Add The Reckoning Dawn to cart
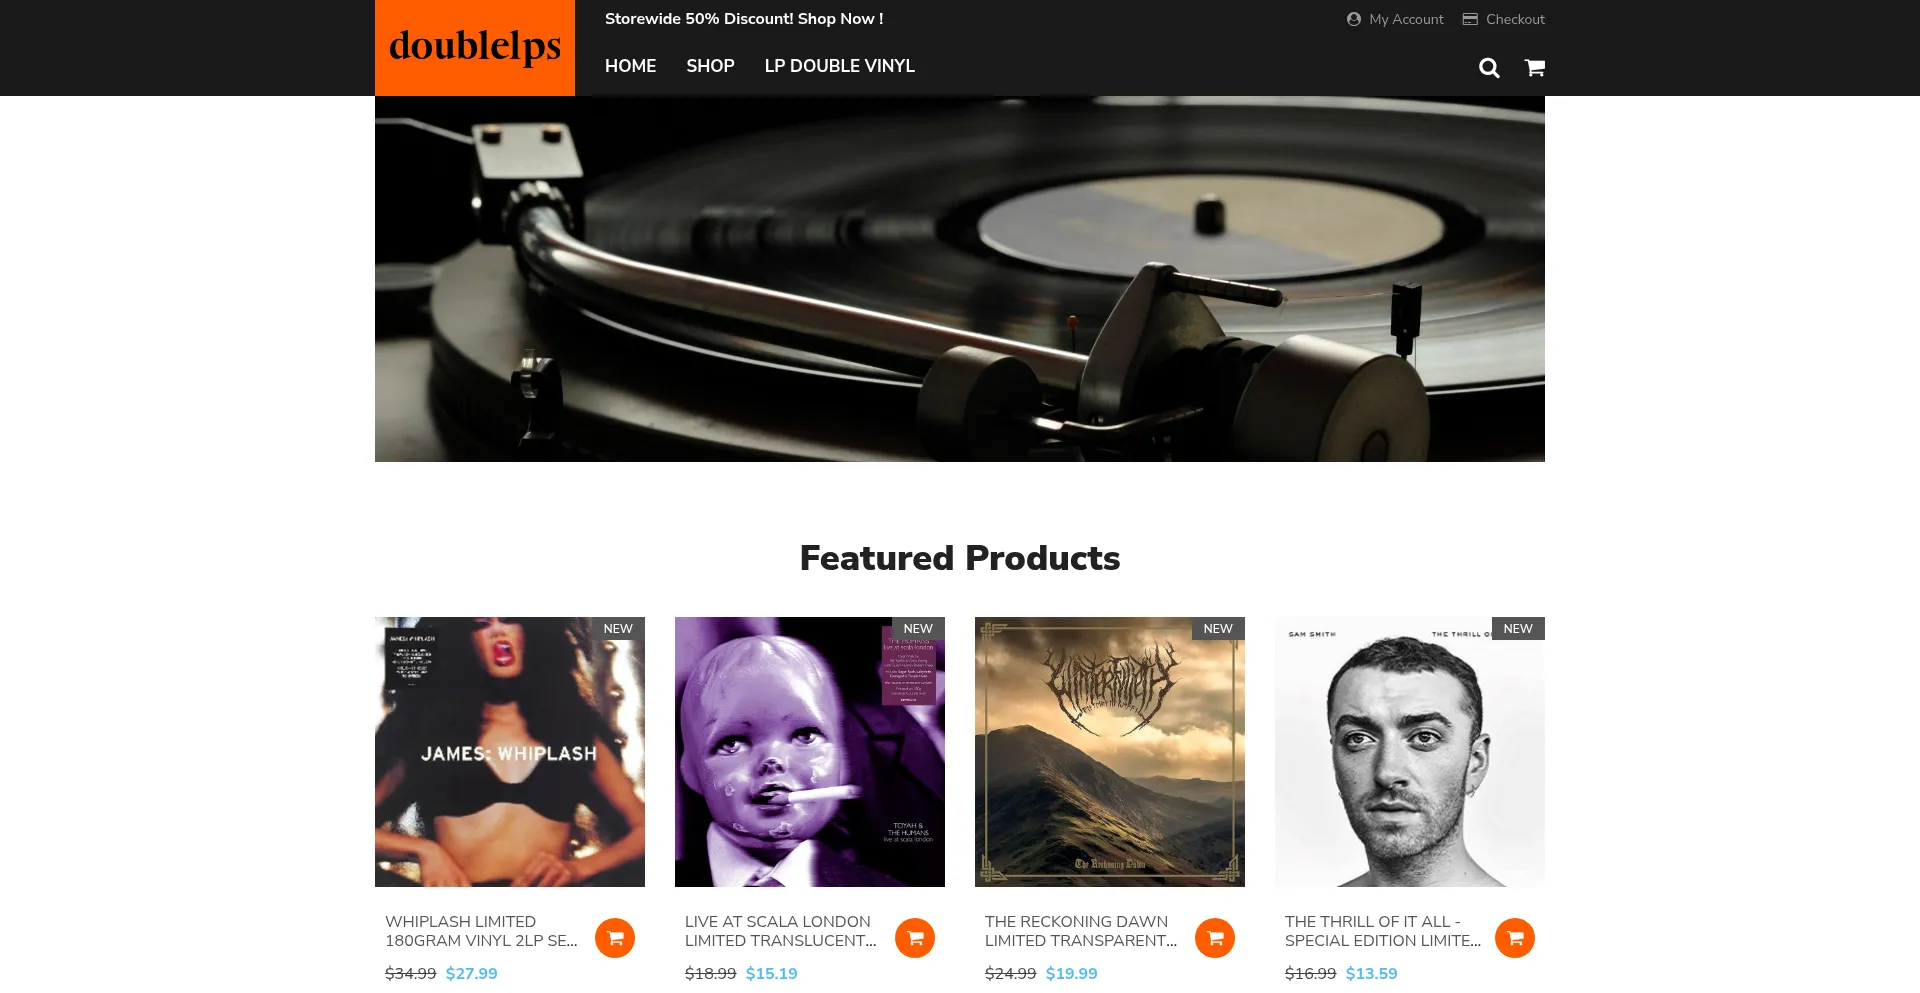Screen dimensions: 1920x993 click(1215, 938)
